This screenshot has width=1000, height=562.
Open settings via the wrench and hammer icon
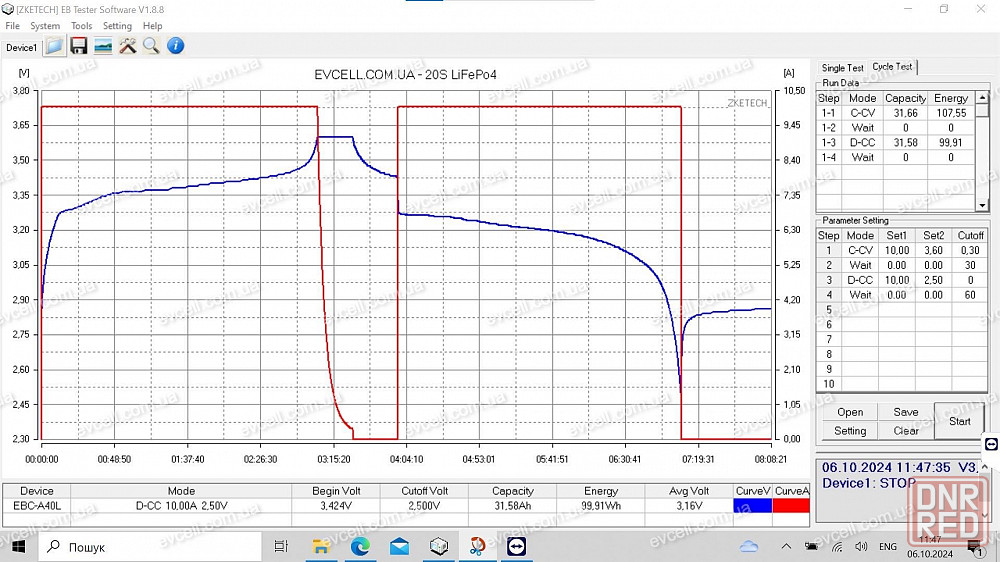click(x=128, y=46)
